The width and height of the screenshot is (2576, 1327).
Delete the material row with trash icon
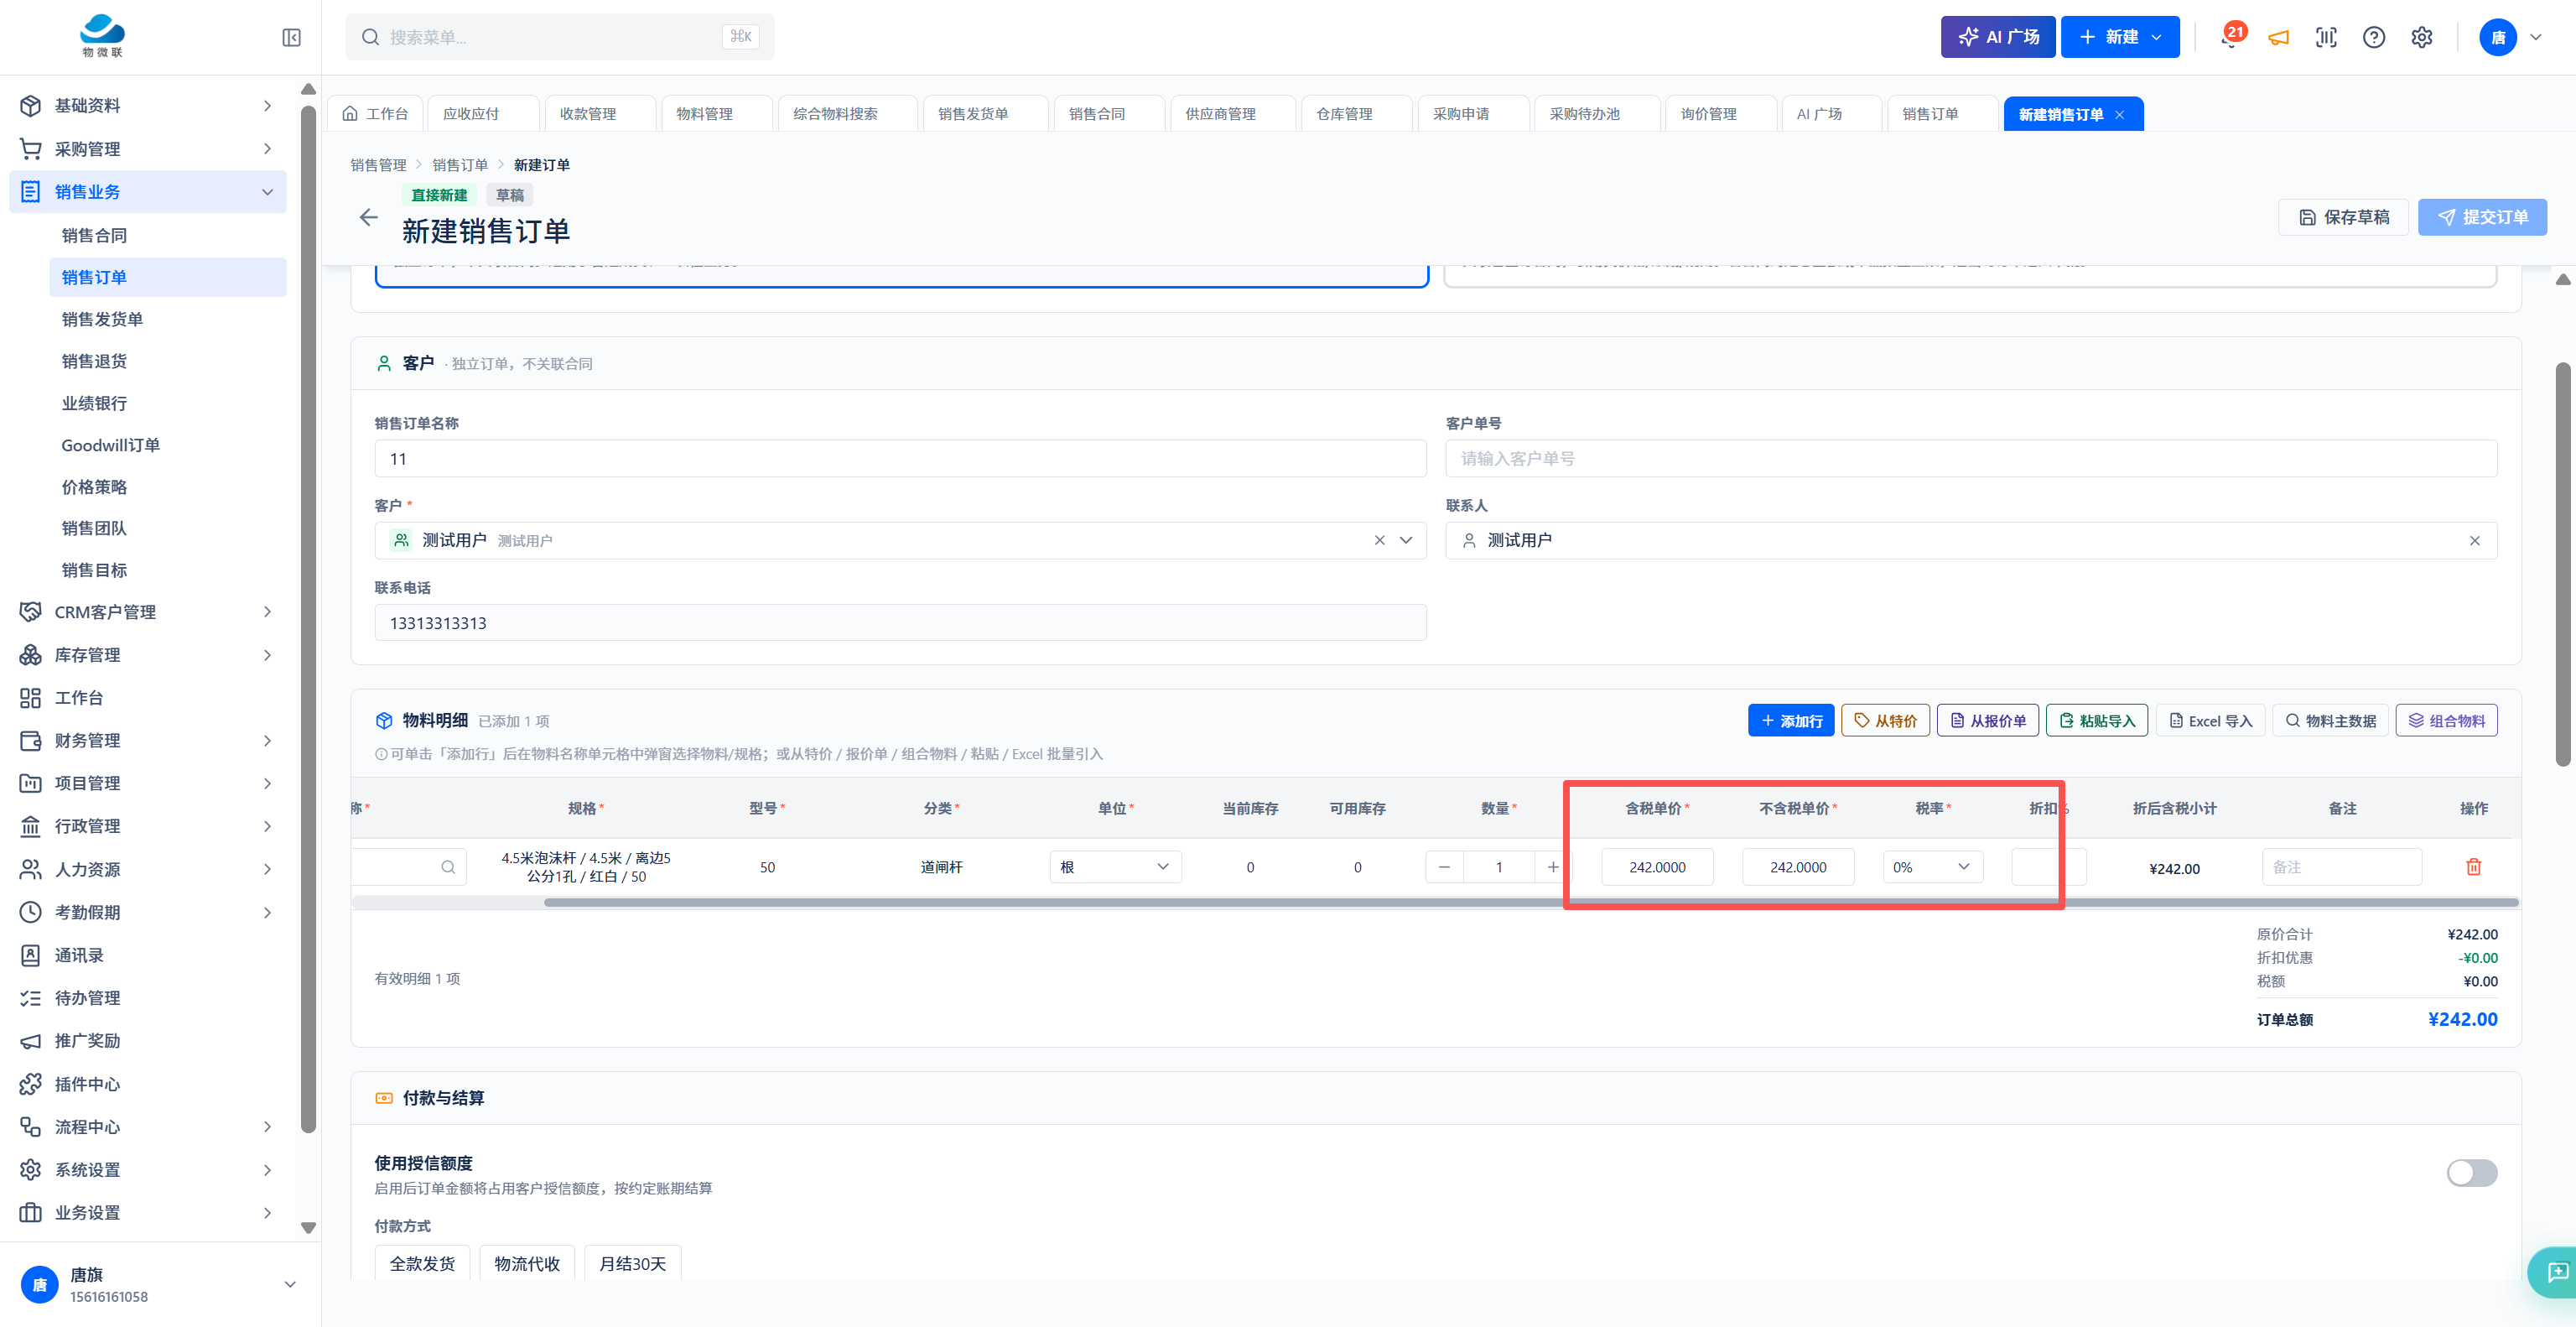click(2473, 867)
